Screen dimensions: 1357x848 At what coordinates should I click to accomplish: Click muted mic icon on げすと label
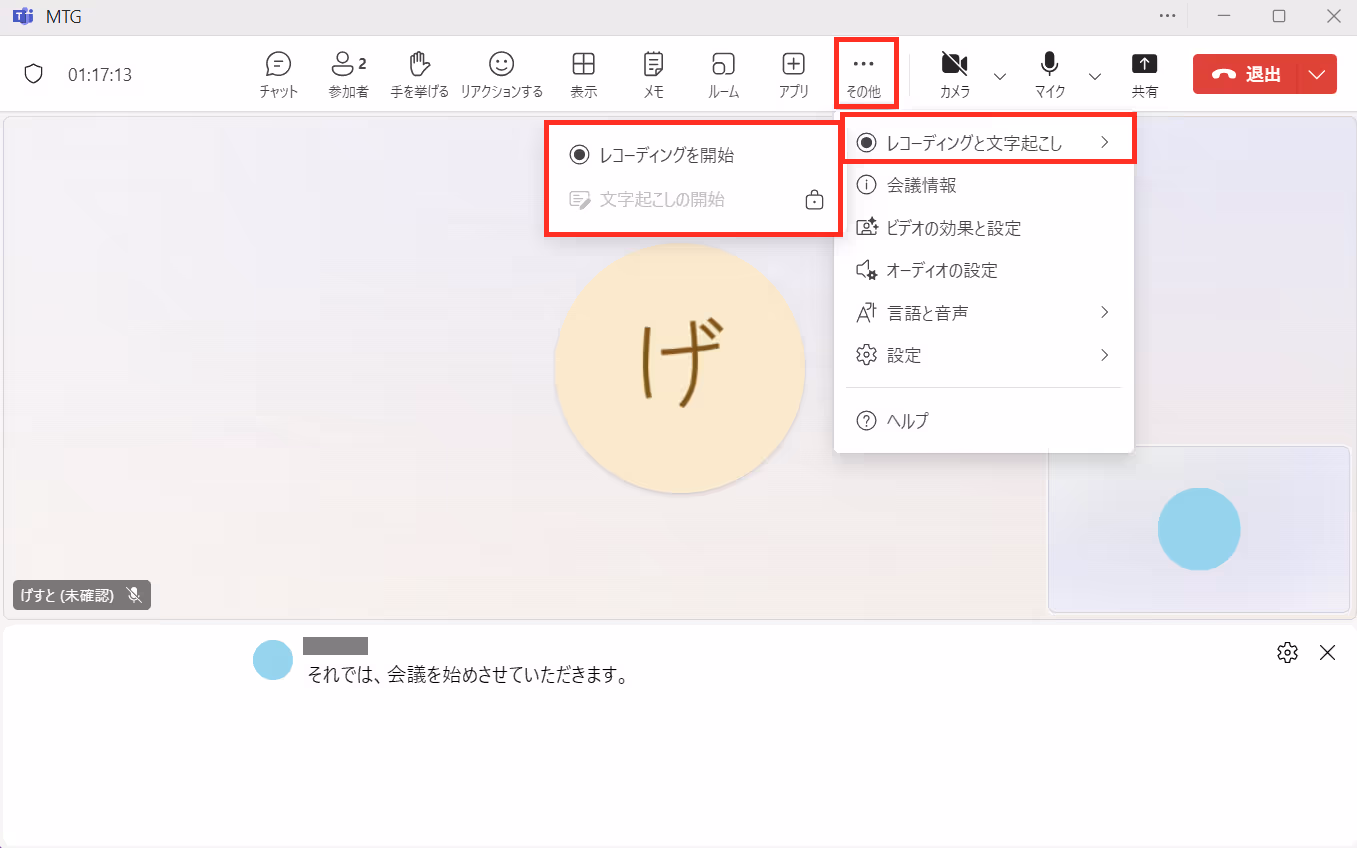(134, 595)
